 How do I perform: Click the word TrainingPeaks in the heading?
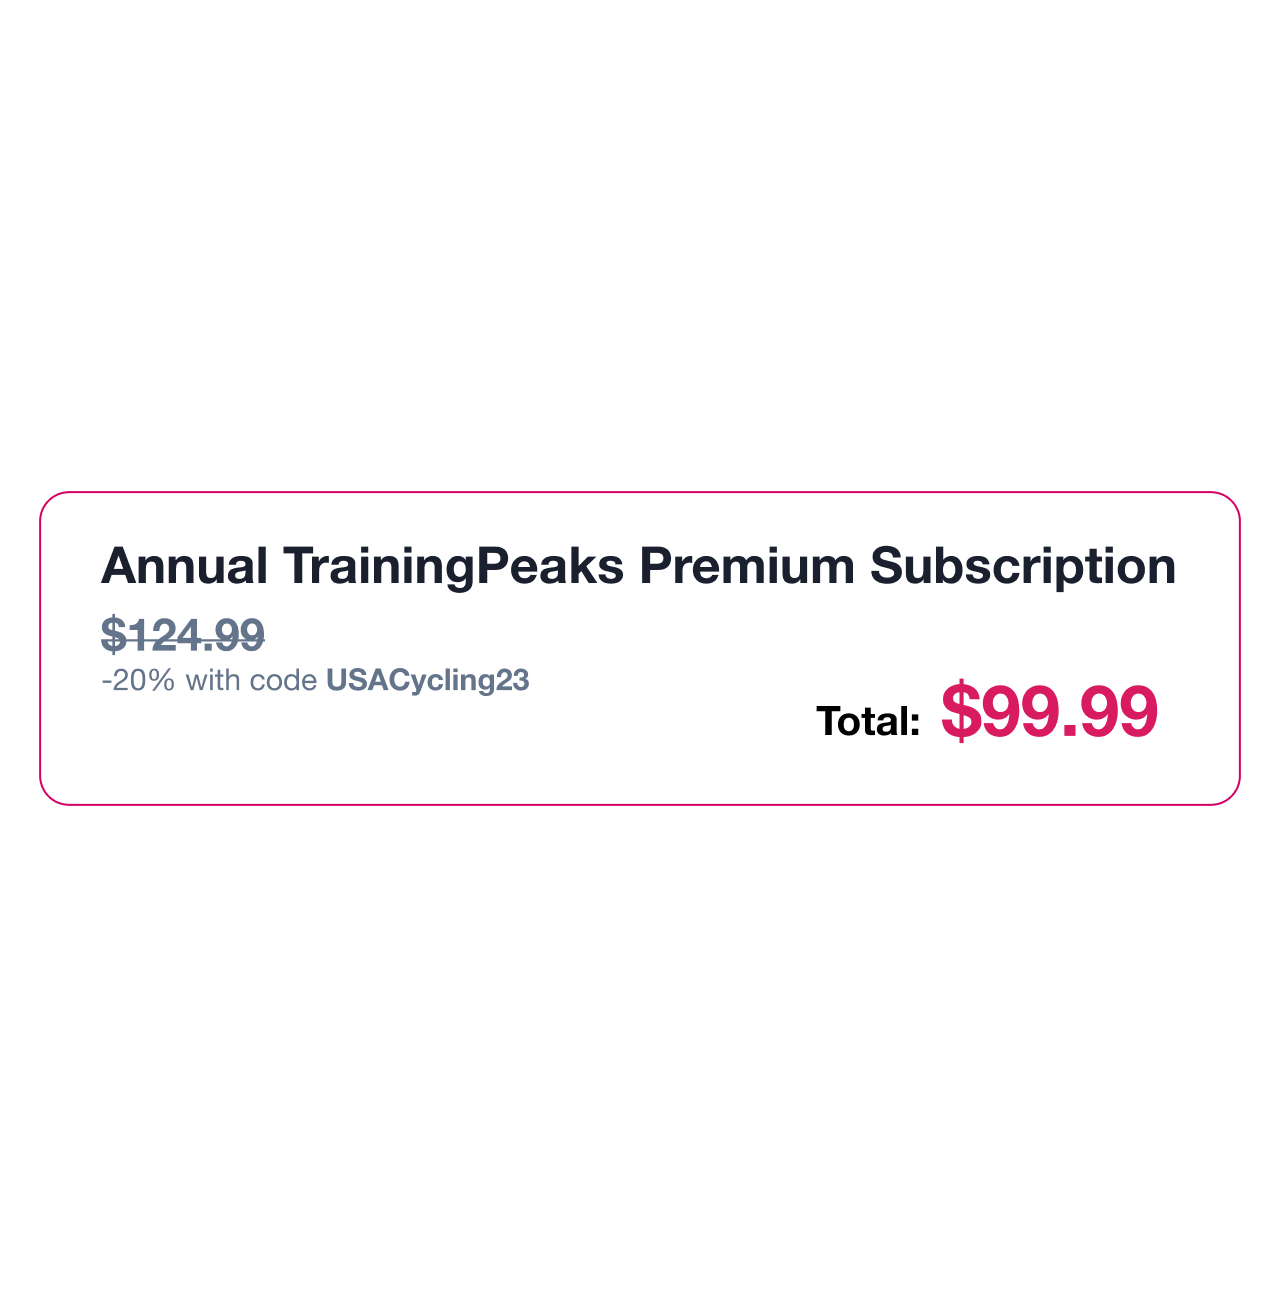coord(454,567)
